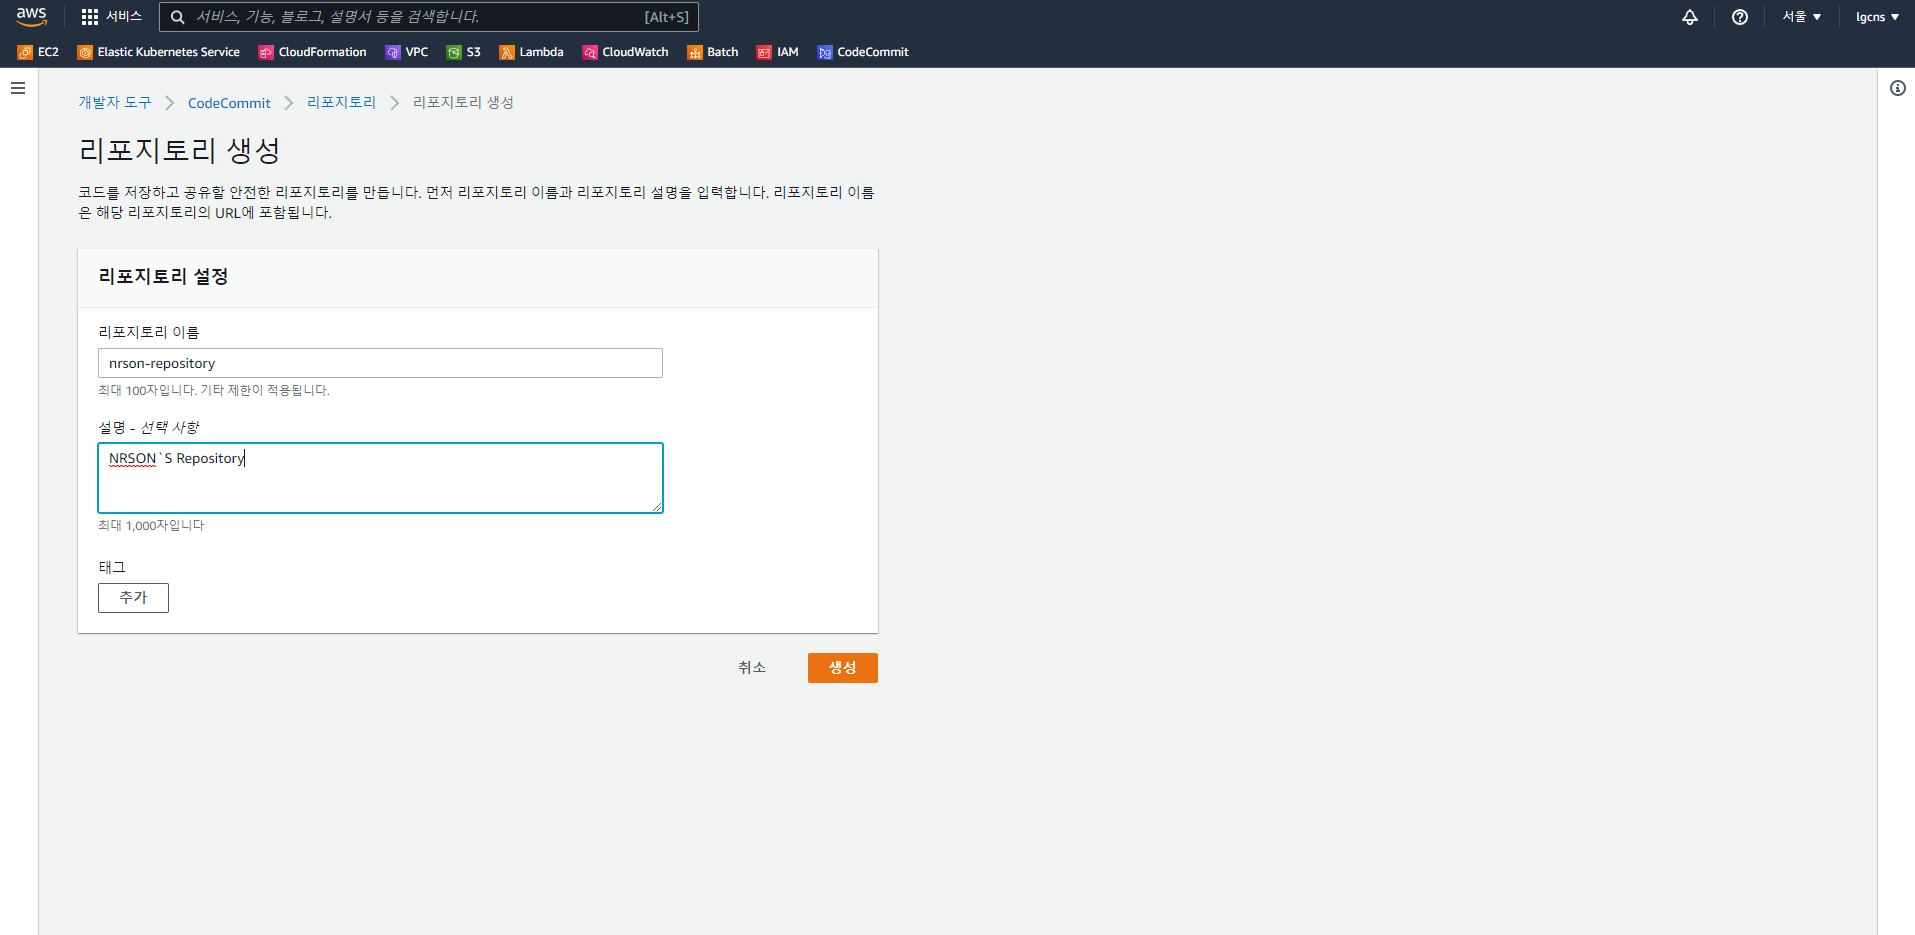Screen dimensions: 1915x935
Task: Open the info panel icon
Action: pyautogui.click(x=1897, y=88)
